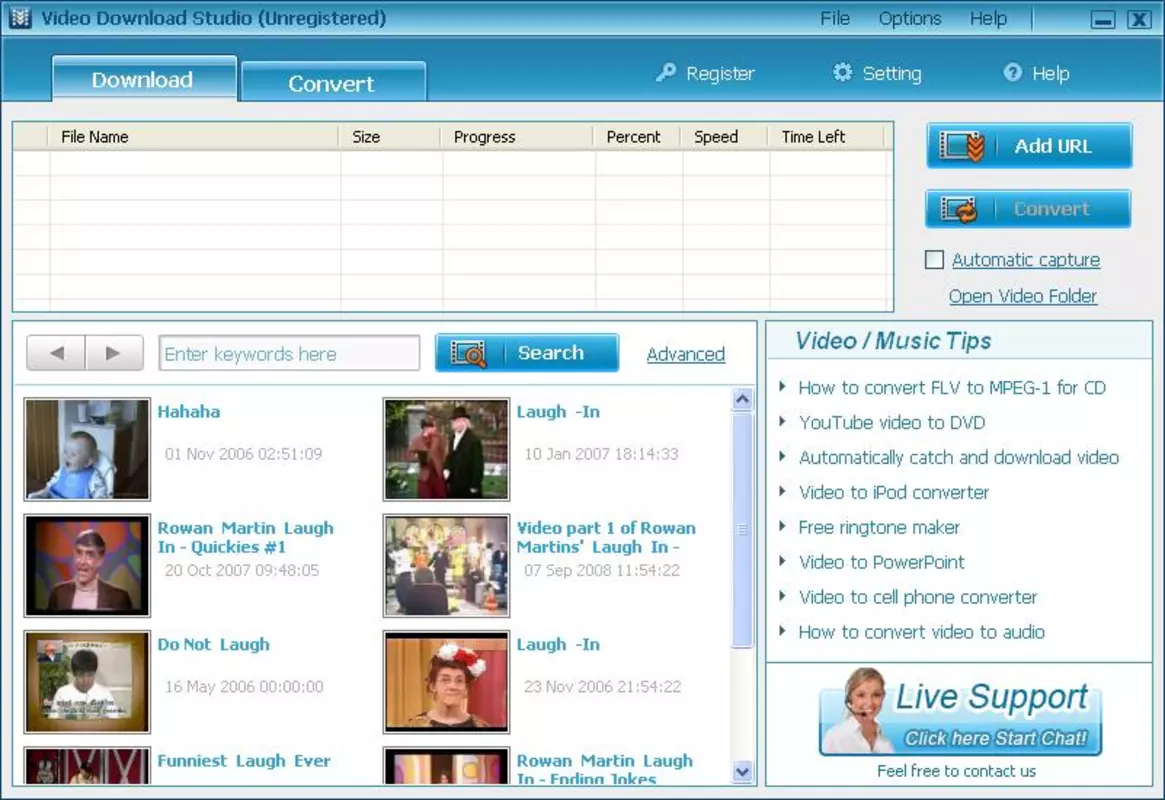This screenshot has width=1165, height=800.
Task: Open the File menu
Action: [x=834, y=19]
